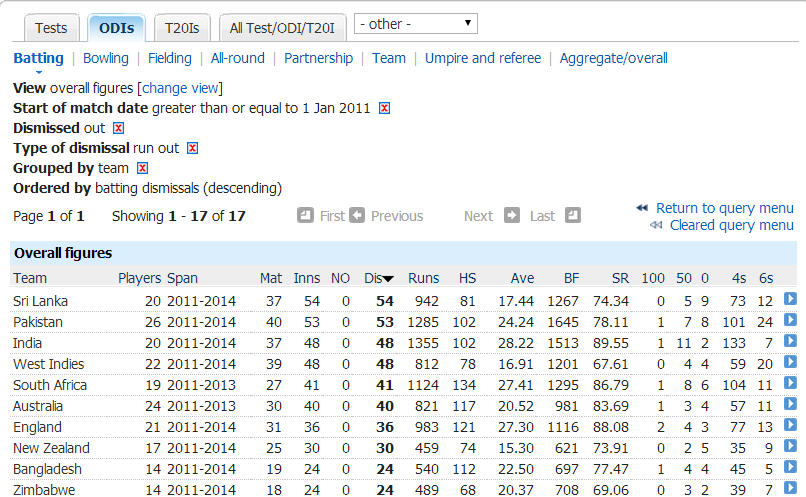Sort table by the Runs column header
Screen dimensions: 806x497
423,278
